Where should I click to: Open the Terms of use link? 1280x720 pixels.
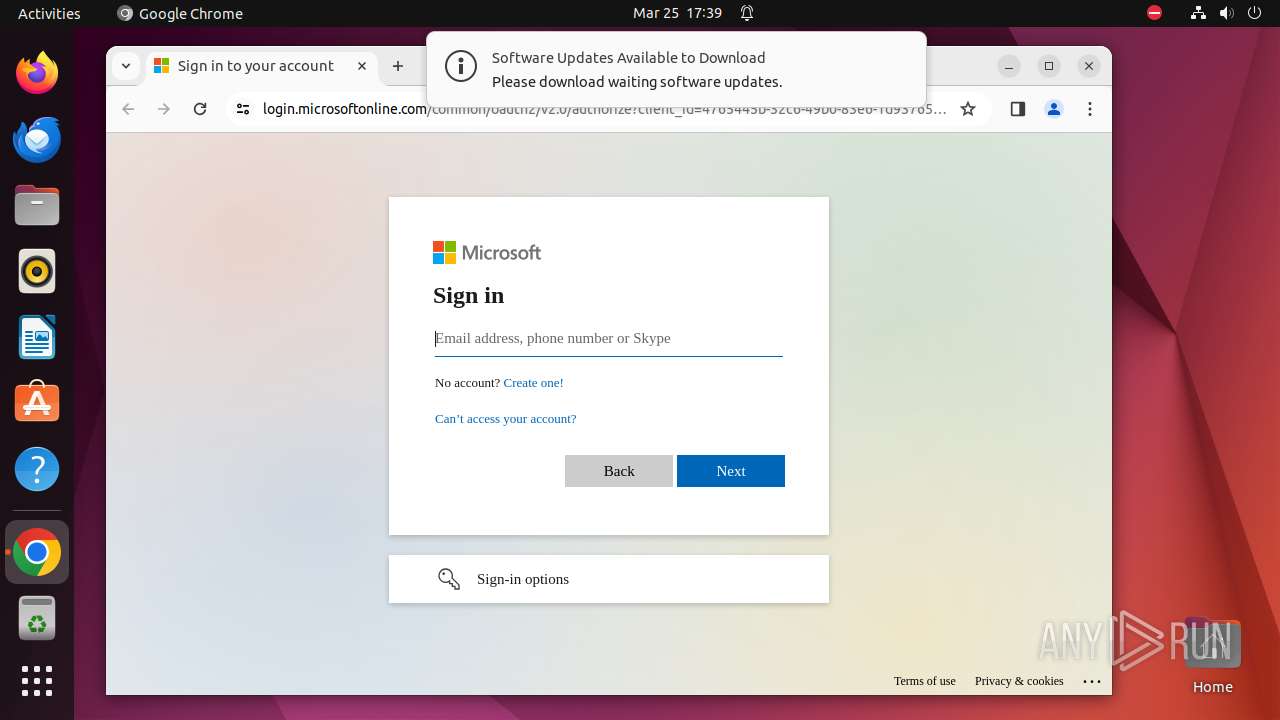(x=925, y=681)
